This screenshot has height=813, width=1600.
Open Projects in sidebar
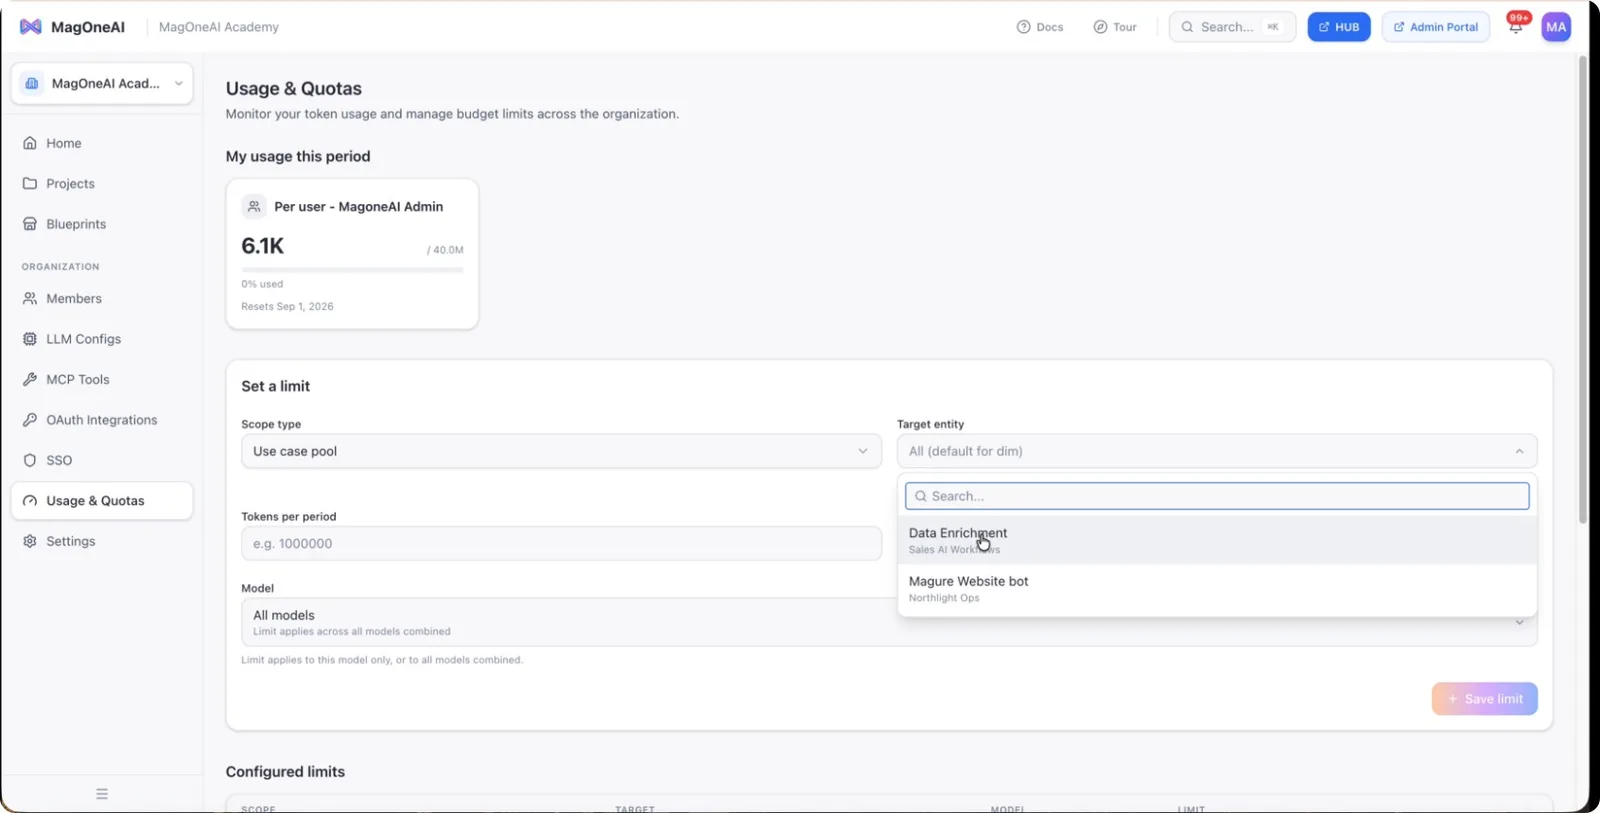[x=102, y=184]
